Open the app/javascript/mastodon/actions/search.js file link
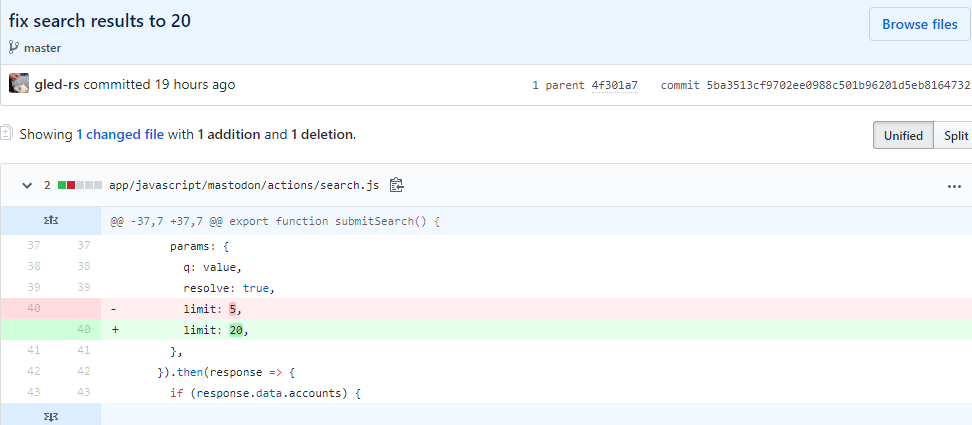The image size is (972, 425). click(x=245, y=185)
